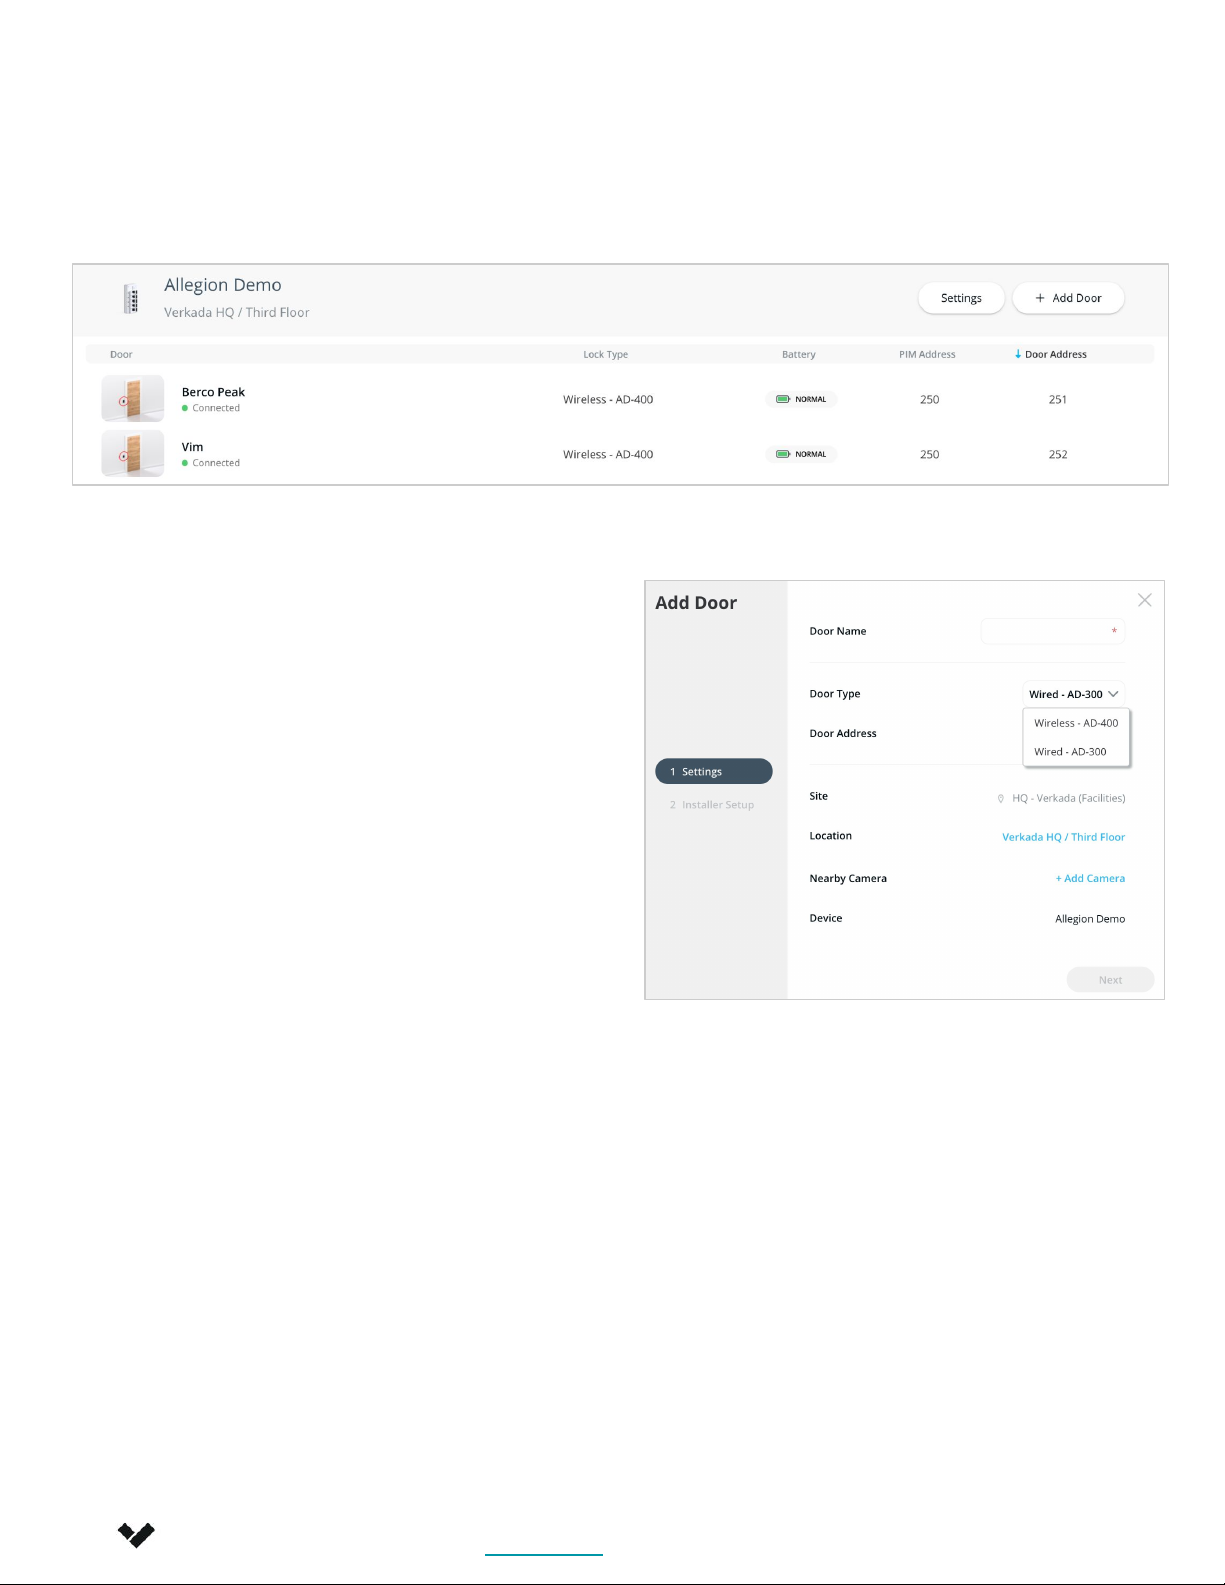Close the Add Door dialog
The height and width of the screenshot is (1585, 1225).
point(1145,600)
